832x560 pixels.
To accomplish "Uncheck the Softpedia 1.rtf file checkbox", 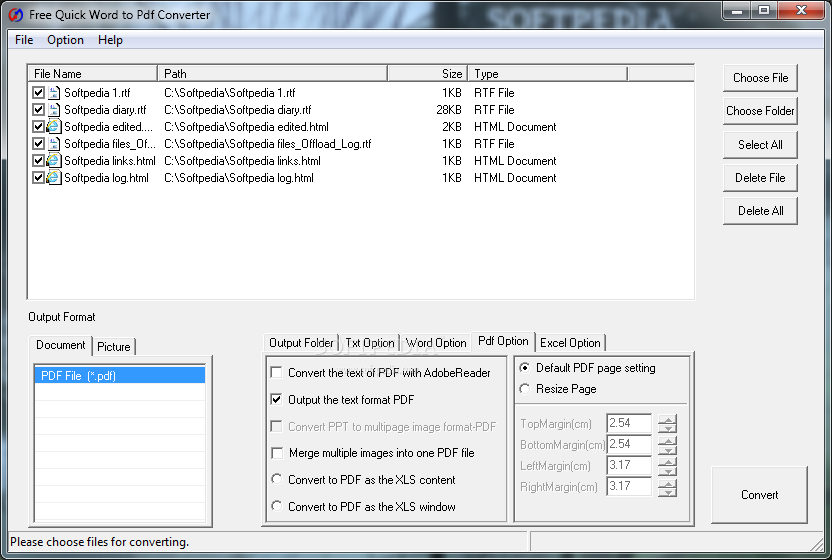I will (x=38, y=93).
